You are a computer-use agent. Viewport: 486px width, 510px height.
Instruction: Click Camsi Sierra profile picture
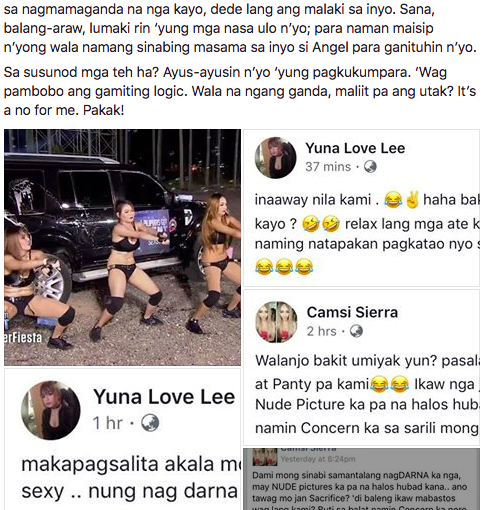point(276,322)
